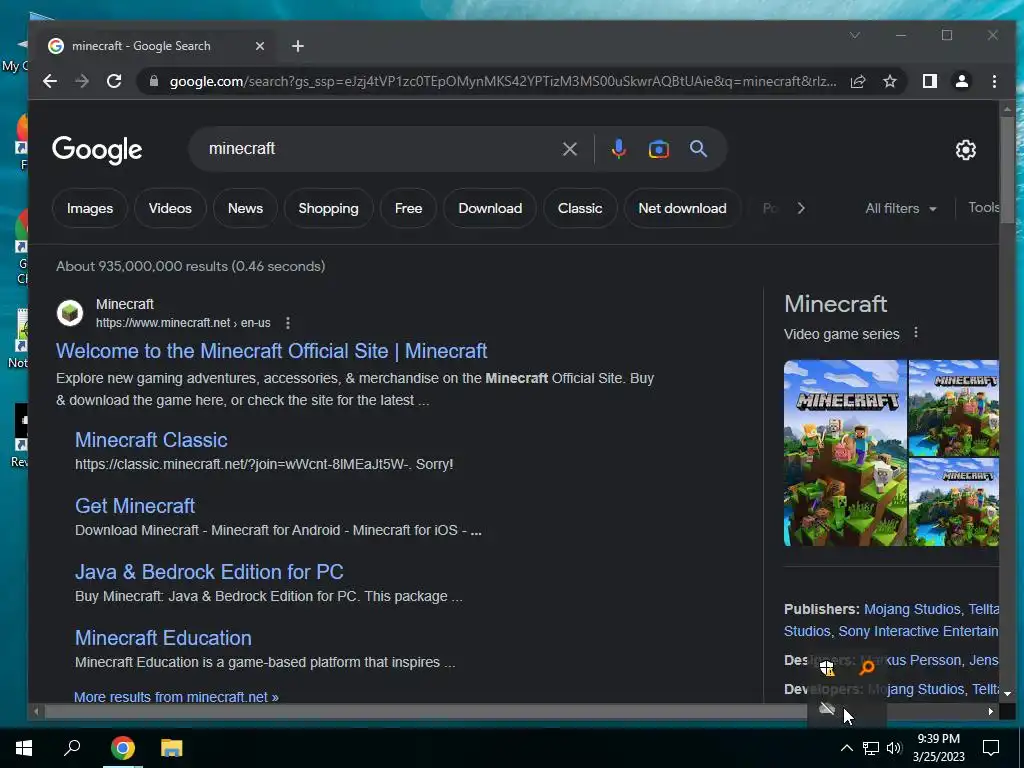Screen dimensions: 1024x768
Task: Open Chrome tab search dropdown
Action: point(855,35)
